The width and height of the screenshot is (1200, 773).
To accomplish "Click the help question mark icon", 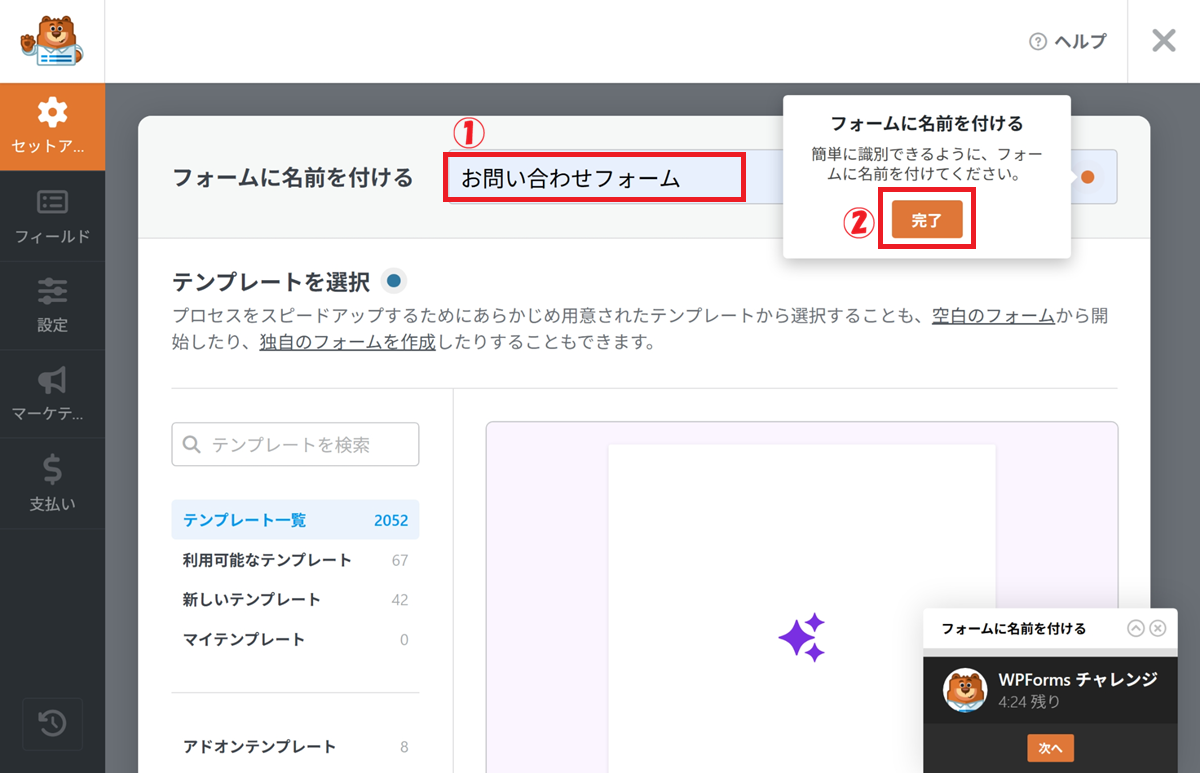I will (x=1038, y=41).
